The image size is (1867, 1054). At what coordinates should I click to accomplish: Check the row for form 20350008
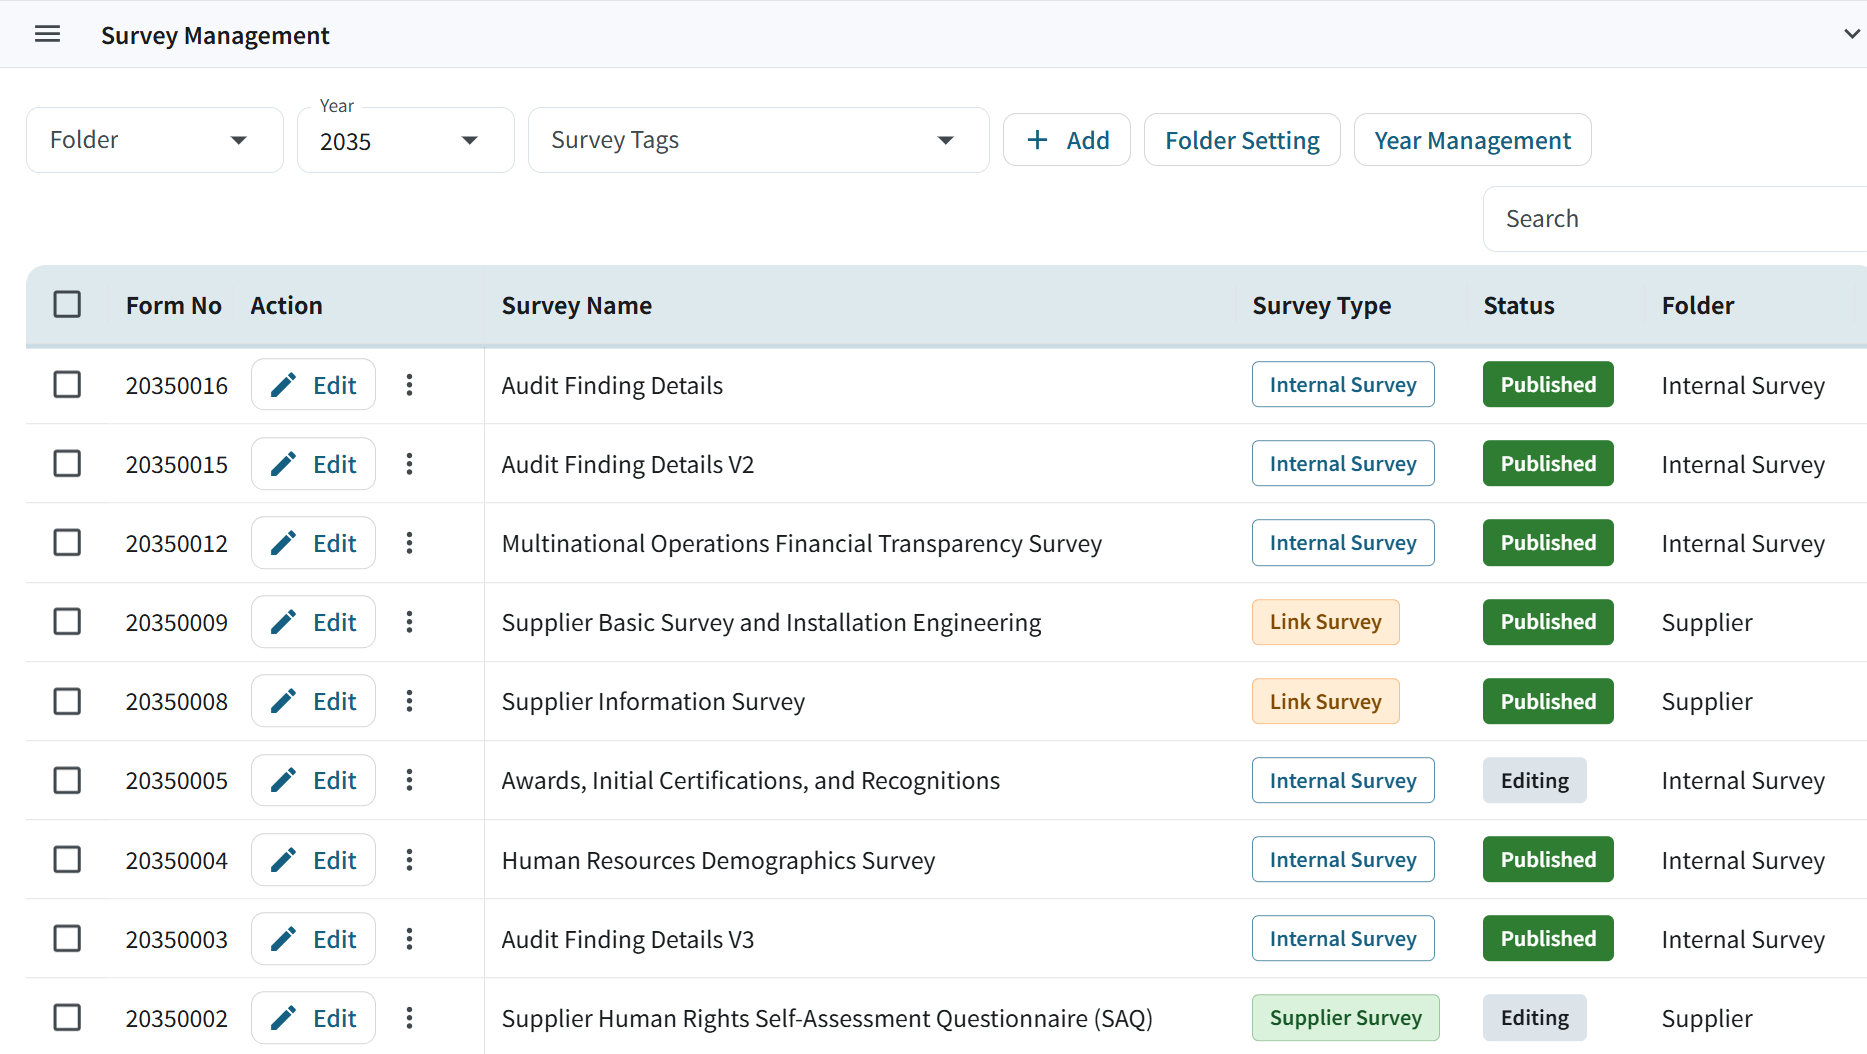(67, 701)
